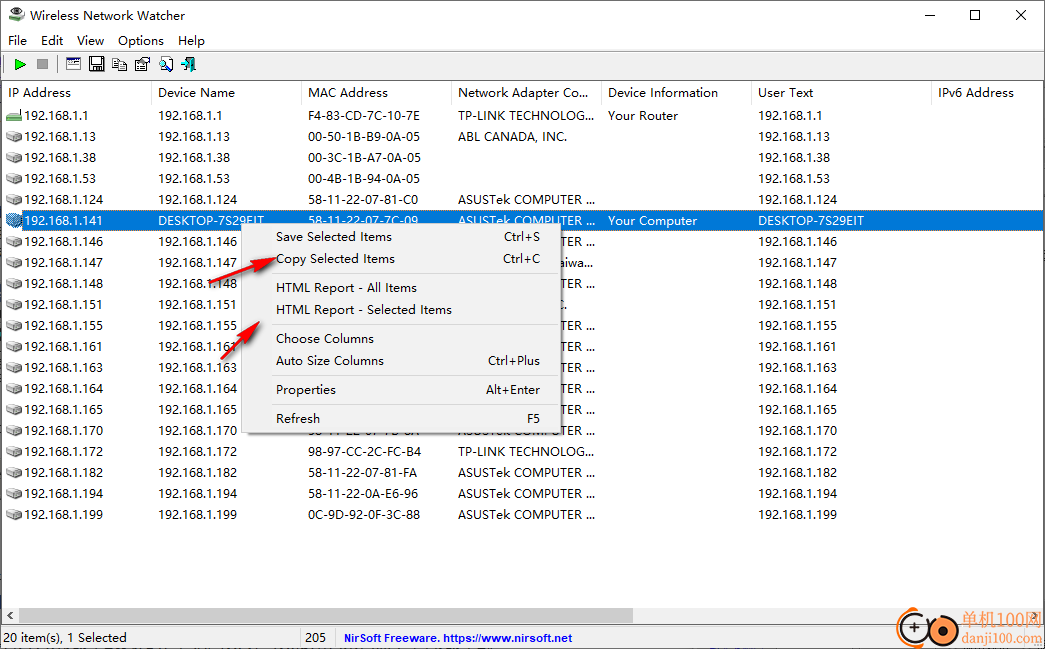
Task: Click the device icon in the 192.168.1.38 row
Action: (14, 158)
